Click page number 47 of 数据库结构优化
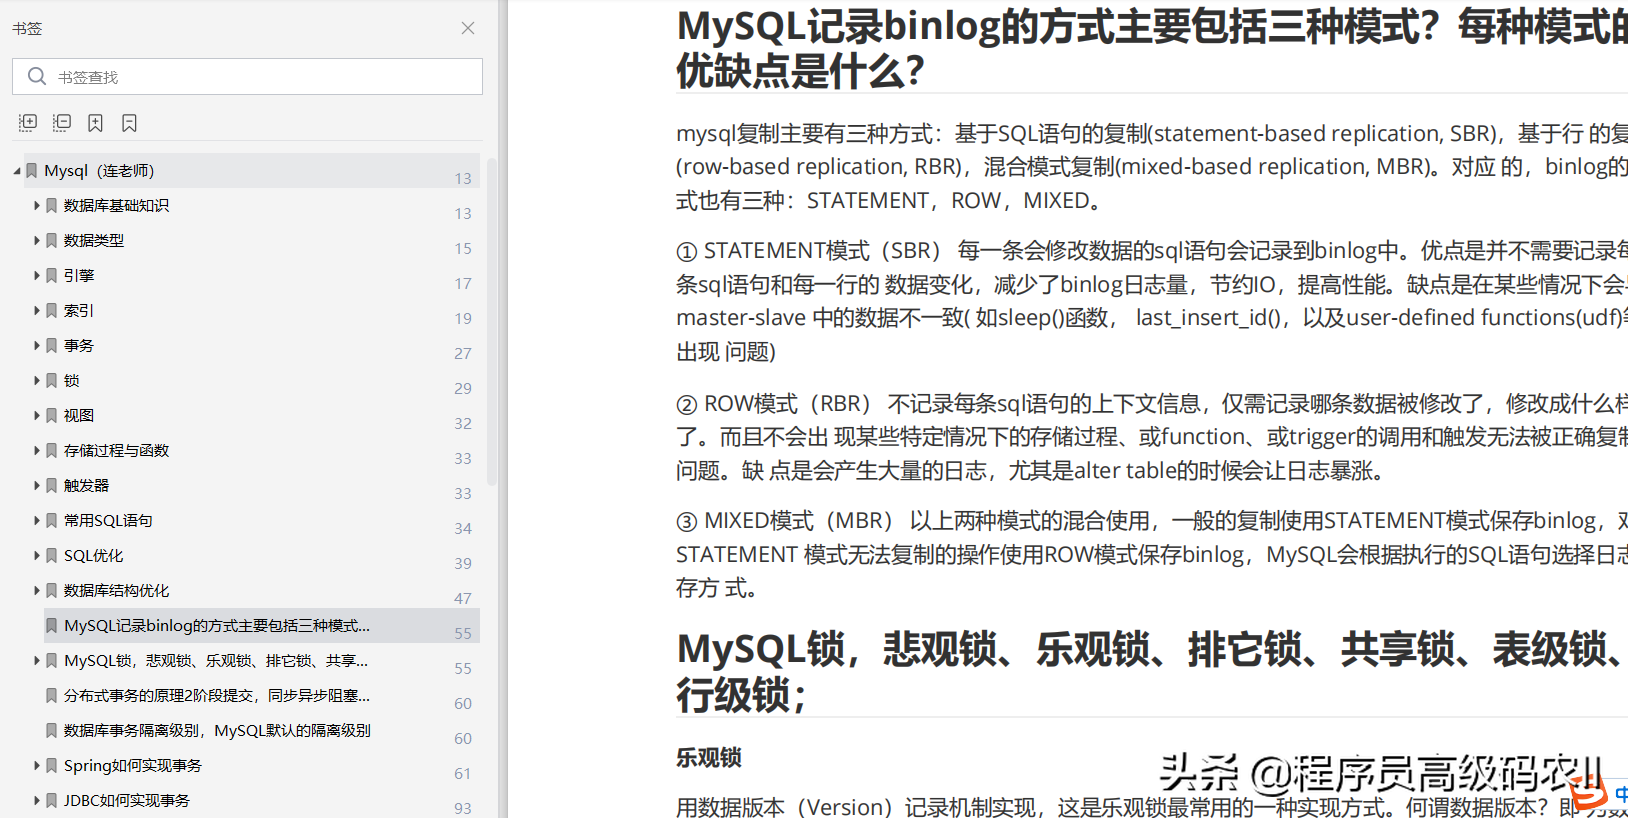 (x=463, y=598)
